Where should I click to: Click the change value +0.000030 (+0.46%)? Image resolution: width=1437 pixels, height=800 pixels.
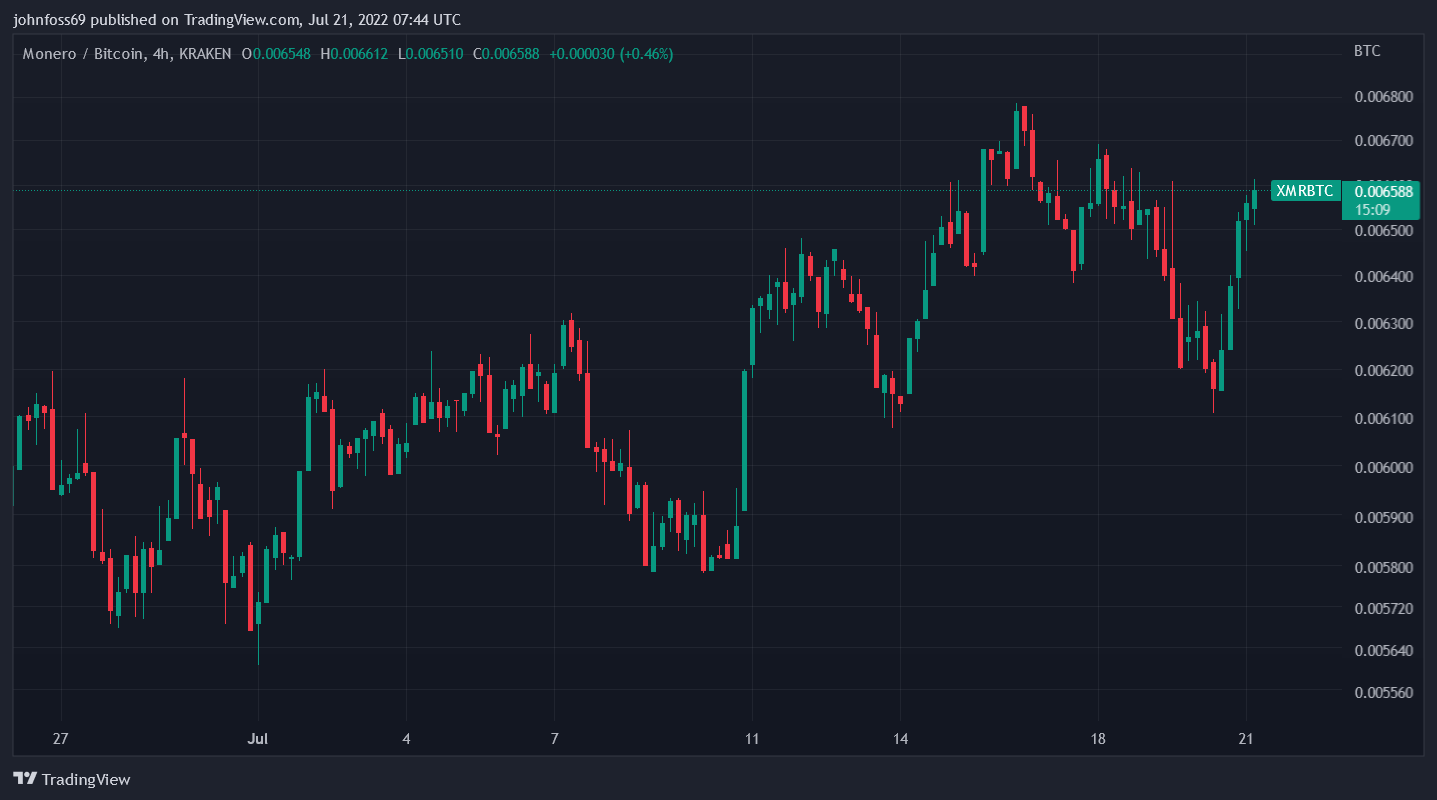[611, 53]
